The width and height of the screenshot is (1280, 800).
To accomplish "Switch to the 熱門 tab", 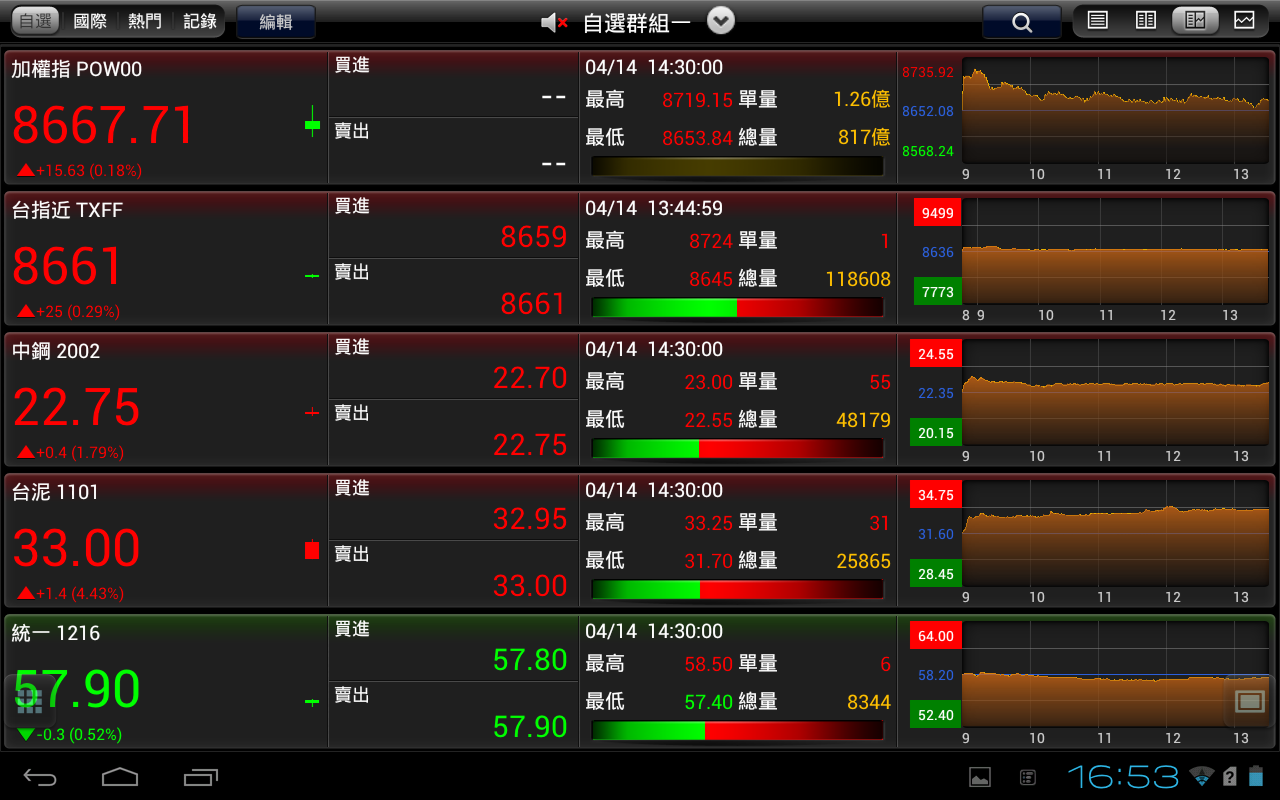I will 145,21.
